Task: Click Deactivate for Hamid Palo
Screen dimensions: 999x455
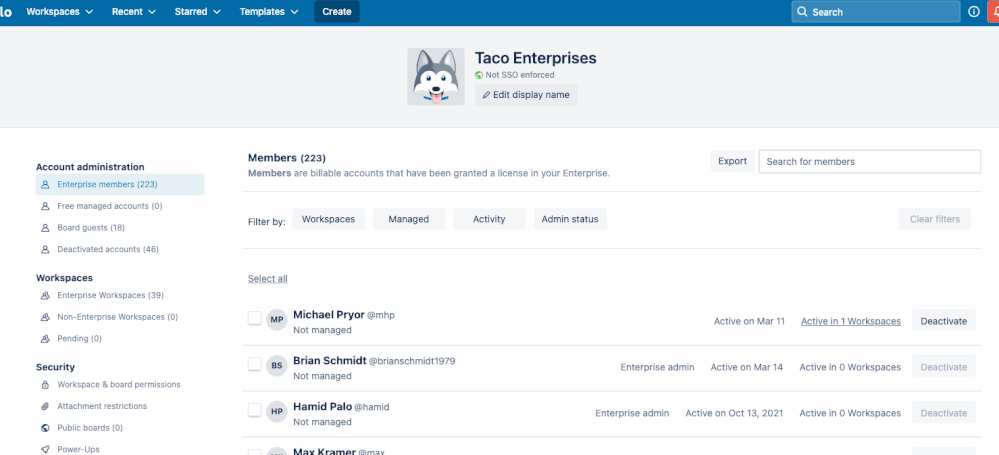Action: 944,413
